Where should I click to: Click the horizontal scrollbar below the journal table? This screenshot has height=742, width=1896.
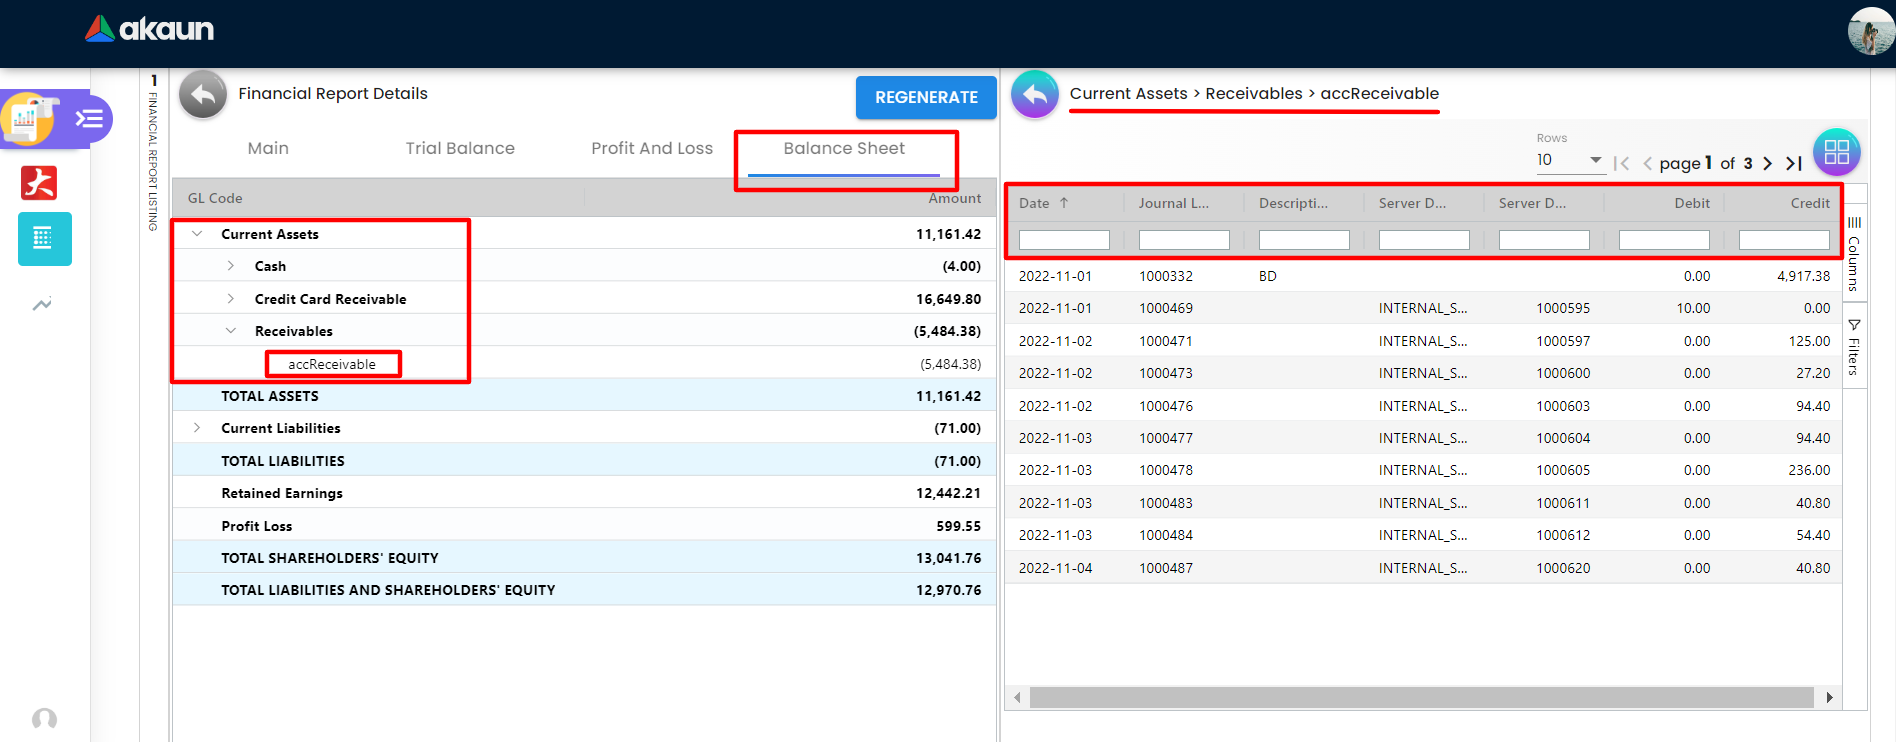click(x=1420, y=697)
